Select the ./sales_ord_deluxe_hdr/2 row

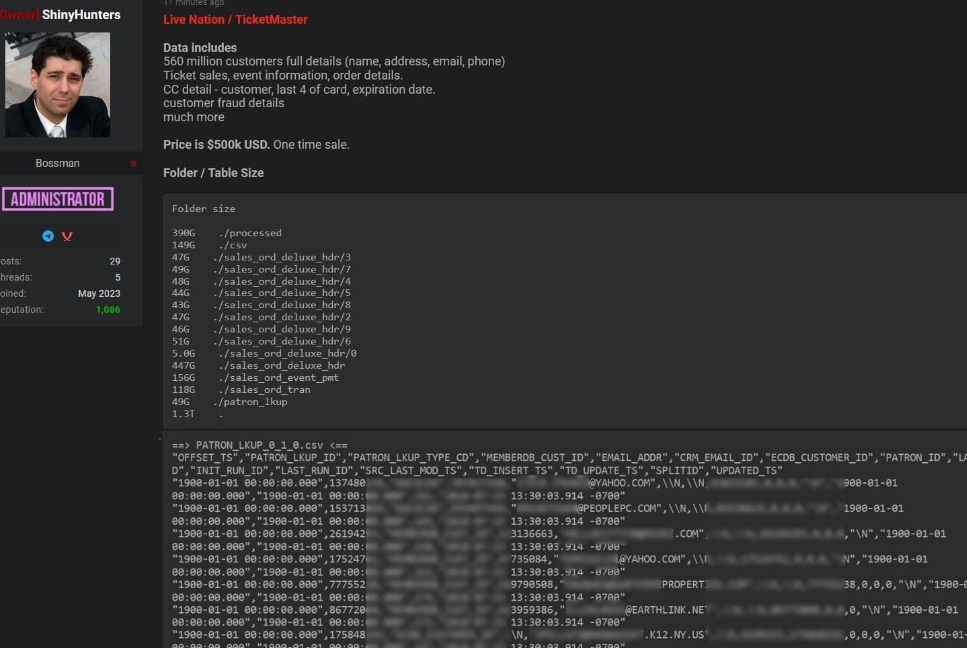[261, 317]
